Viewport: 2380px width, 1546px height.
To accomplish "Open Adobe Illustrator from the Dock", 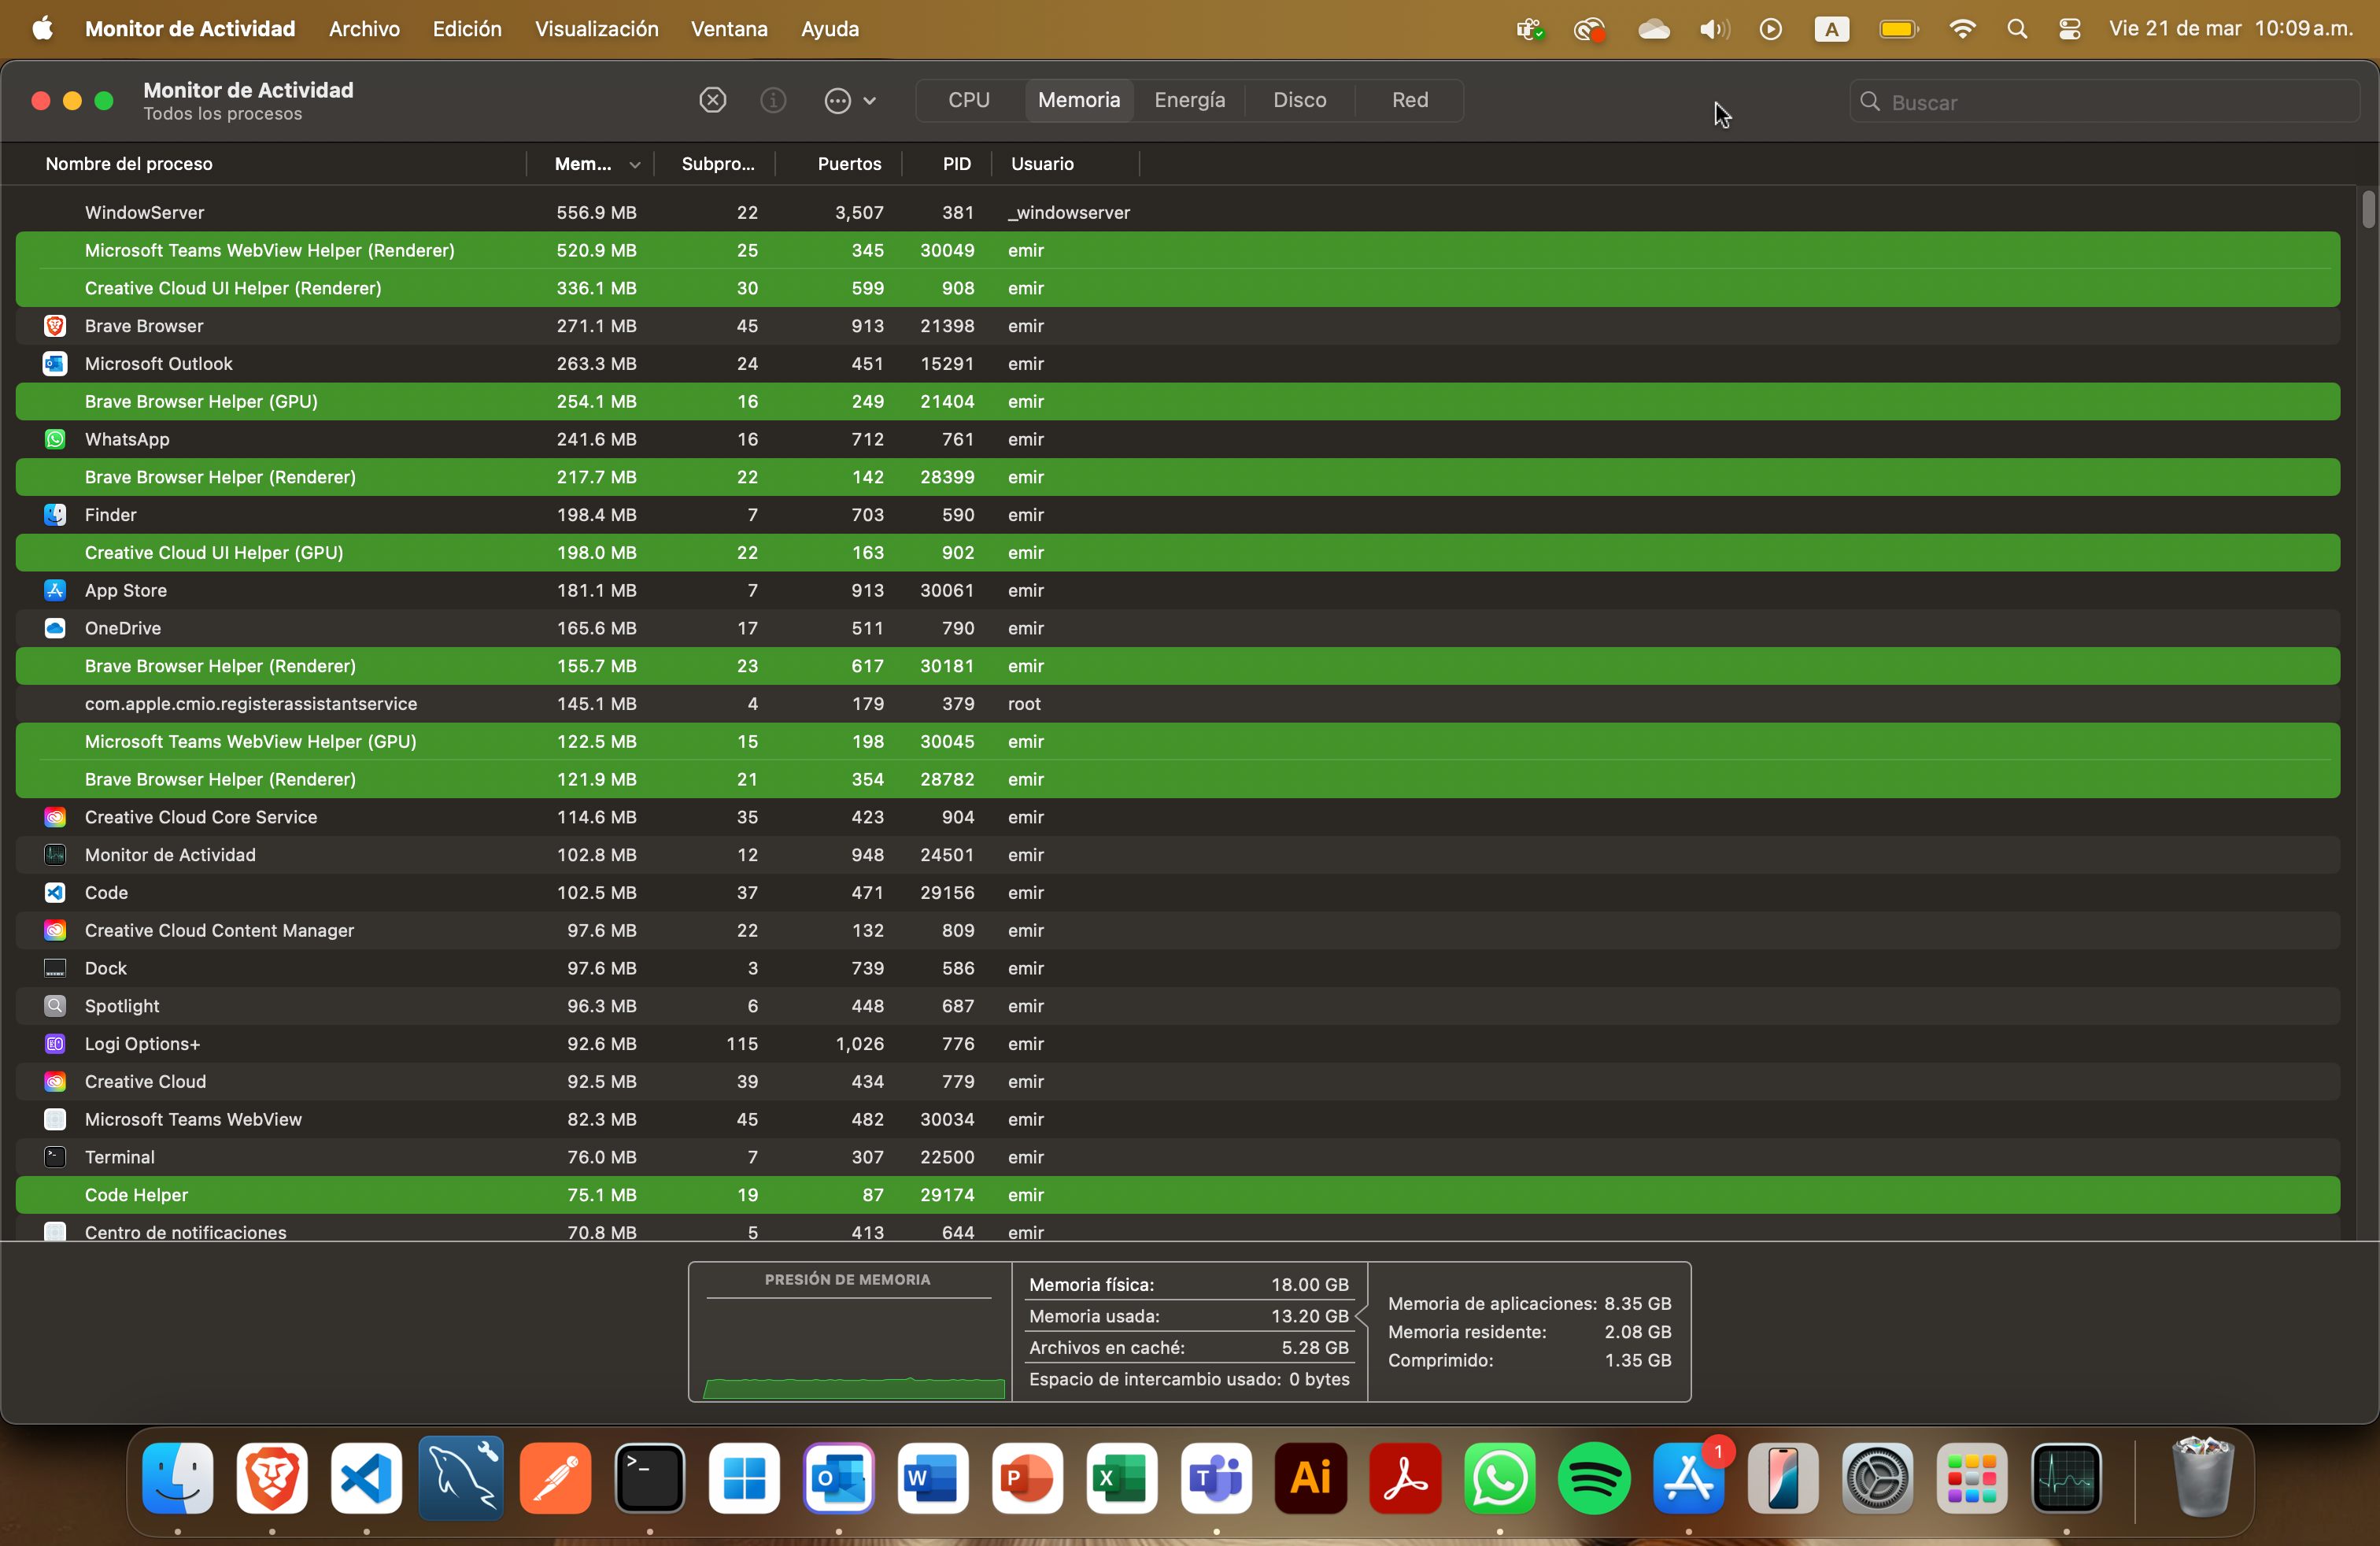I will click(1310, 1478).
